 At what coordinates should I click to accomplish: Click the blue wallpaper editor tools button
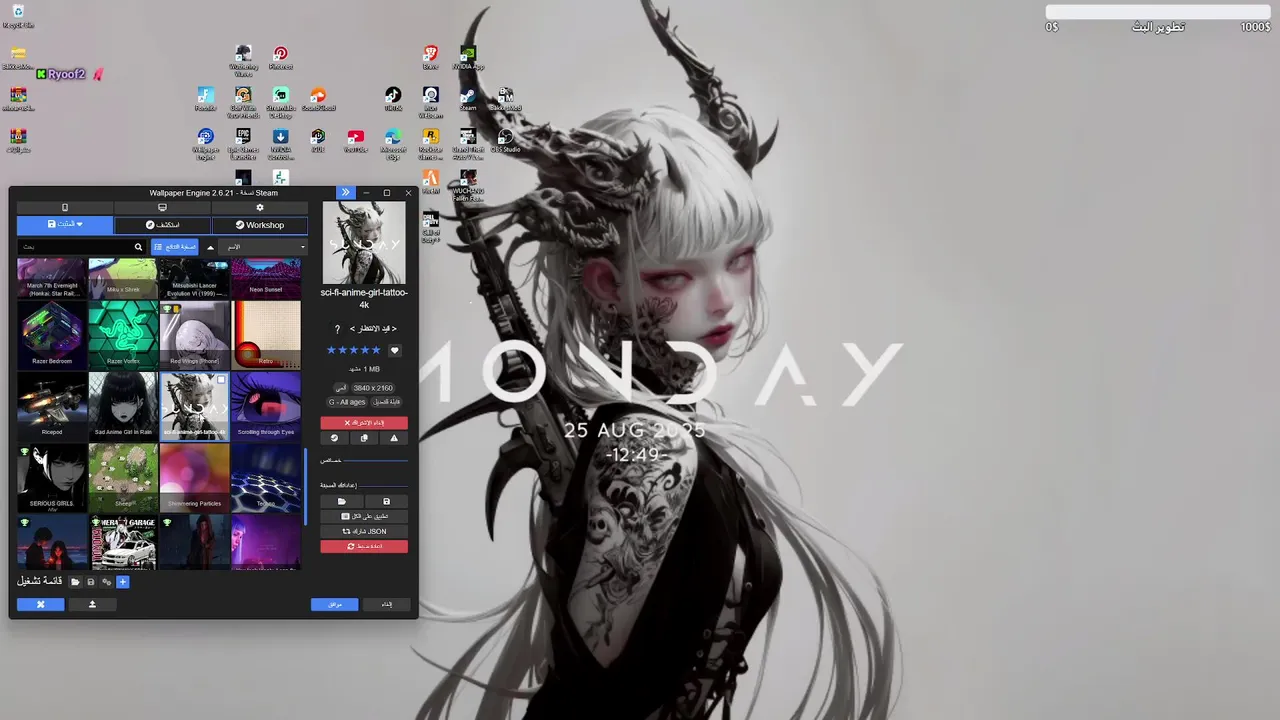[x=40, y=604]
